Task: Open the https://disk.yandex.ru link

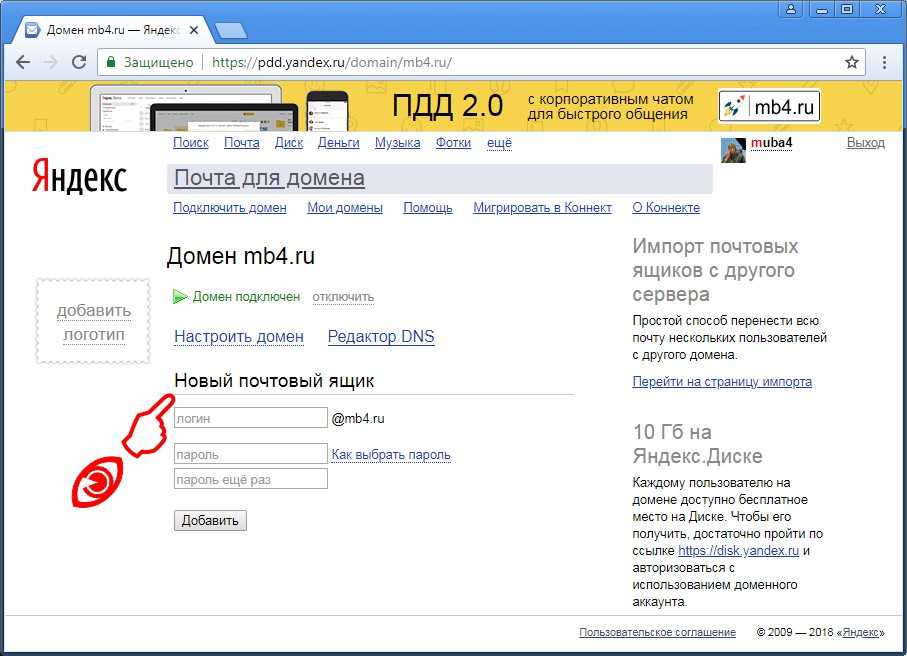Action: 738,551
